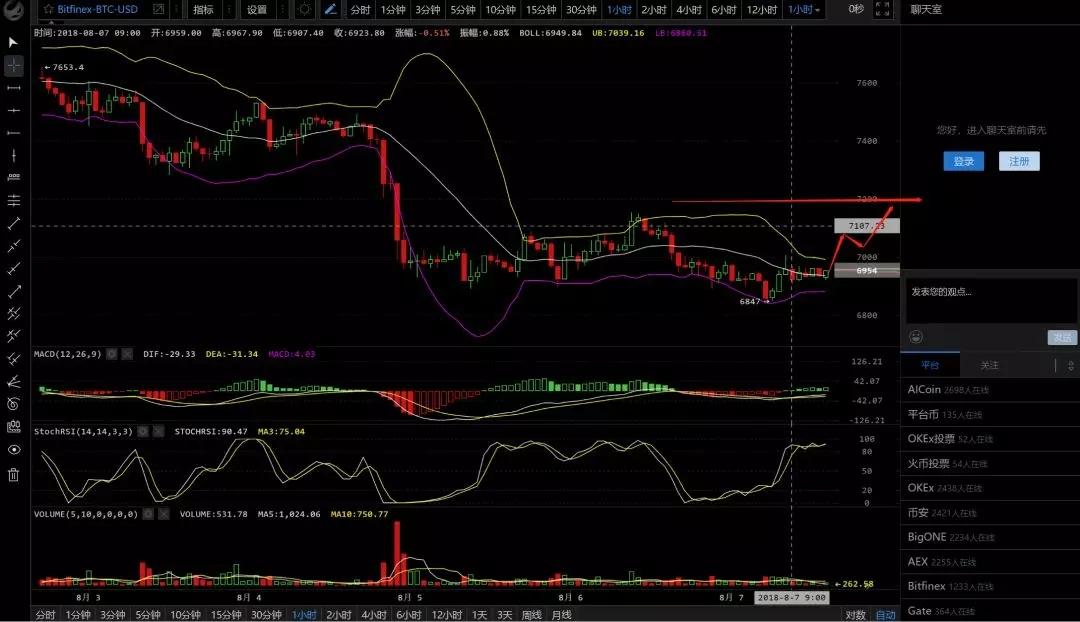The width and height of the screenshot is (1080, 622).
Task: Open StochRSI indicator settings gear
Action: [x=143, y=431]
